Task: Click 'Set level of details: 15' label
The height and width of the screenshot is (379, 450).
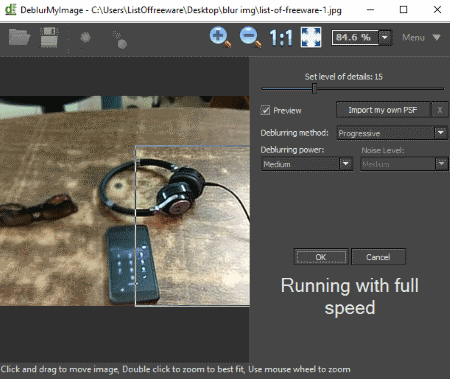Action: [344, 77]
